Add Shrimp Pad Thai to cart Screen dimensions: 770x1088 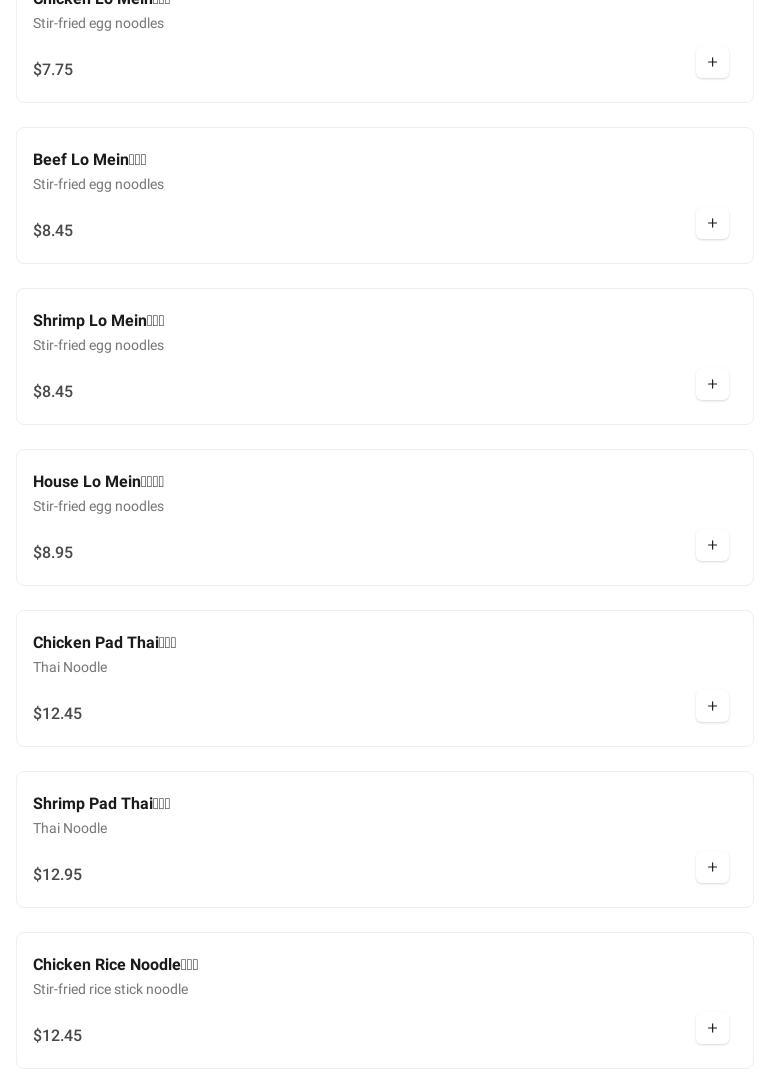(x=712, y=867)
